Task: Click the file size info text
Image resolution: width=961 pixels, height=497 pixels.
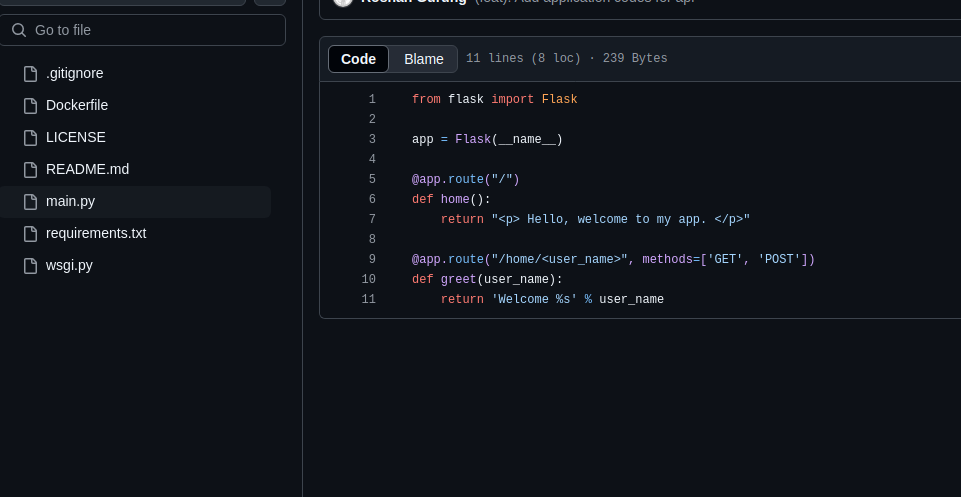Action: [x=566, y=58]
